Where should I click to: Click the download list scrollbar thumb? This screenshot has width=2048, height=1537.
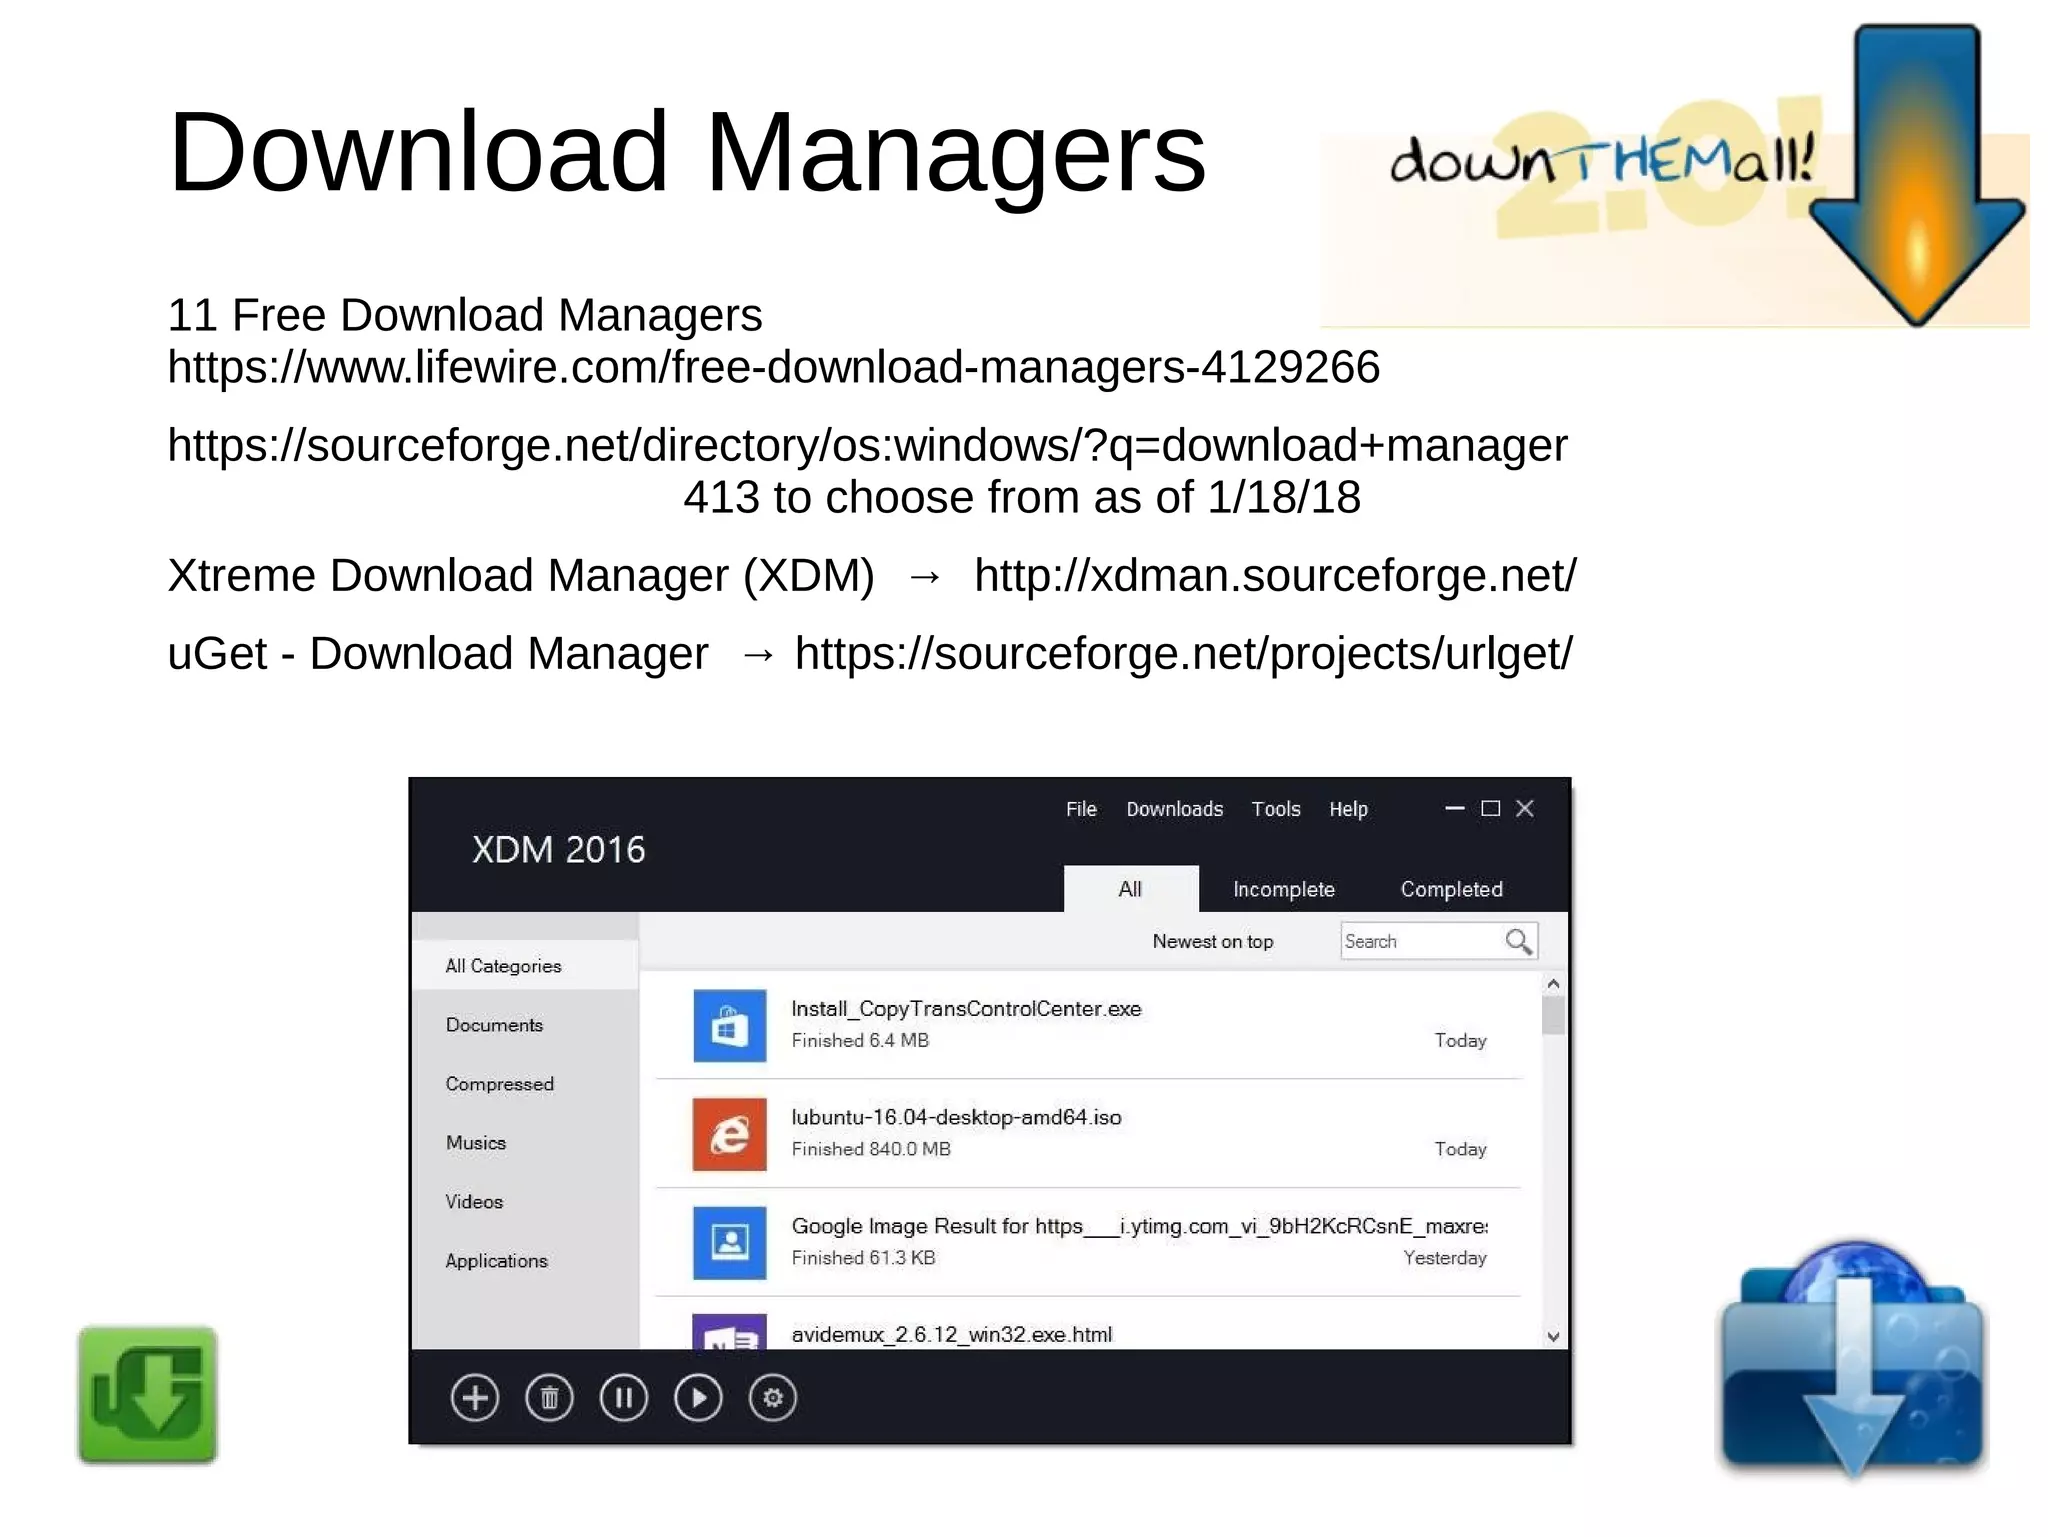pos(1553,1015)
